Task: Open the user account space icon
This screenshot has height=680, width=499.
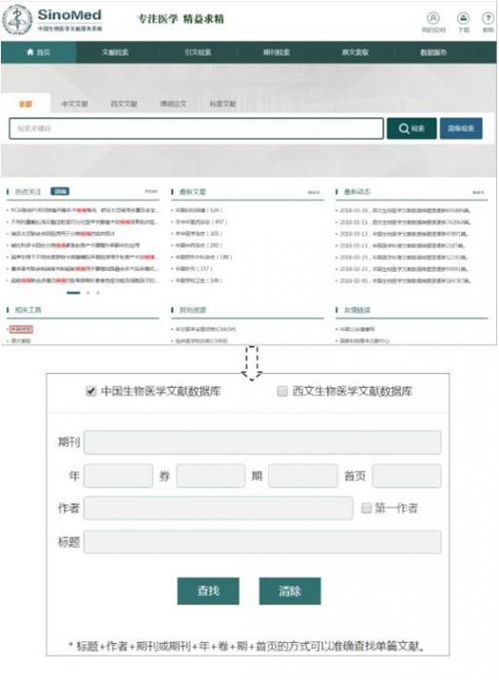Action: pos(433,18)
